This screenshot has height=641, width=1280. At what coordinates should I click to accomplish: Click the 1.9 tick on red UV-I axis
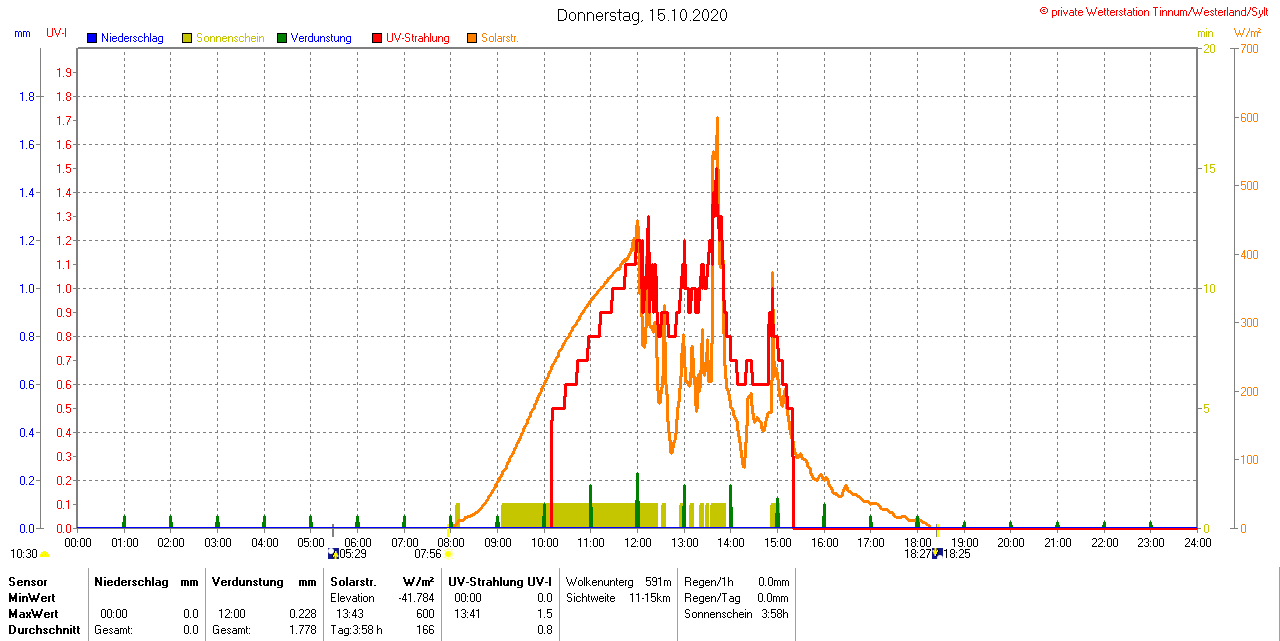click(x=64, y=73)
